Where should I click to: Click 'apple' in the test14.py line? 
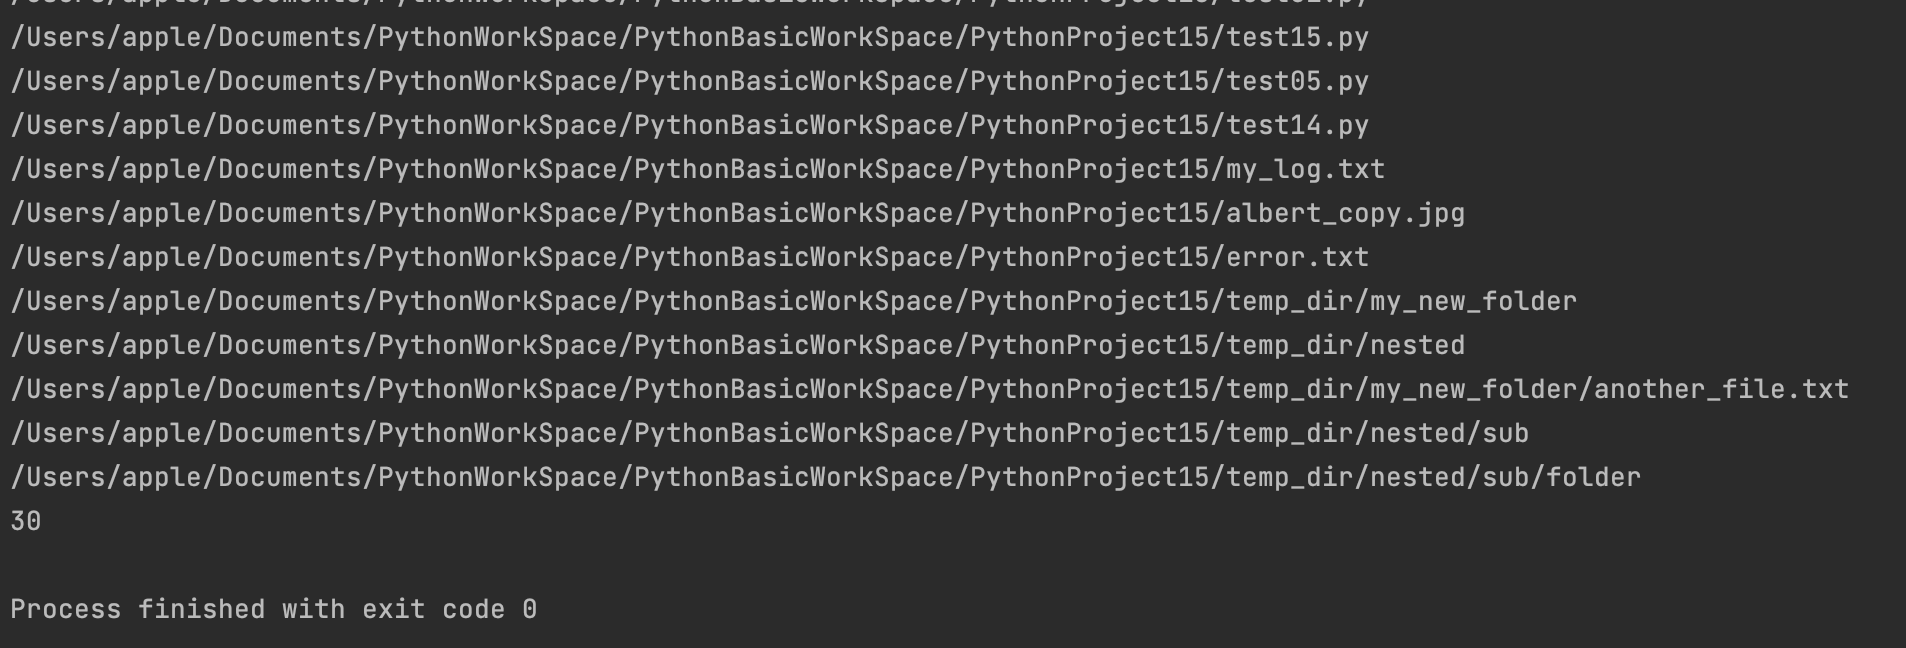(x=162, y=125)
